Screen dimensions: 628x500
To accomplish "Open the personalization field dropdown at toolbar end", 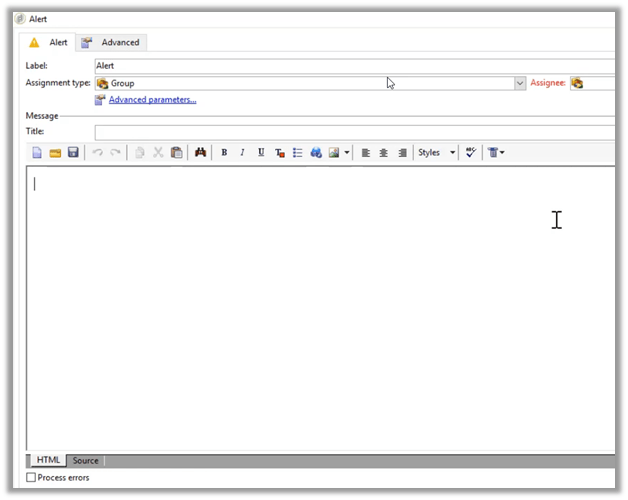I will pos(496,153).
